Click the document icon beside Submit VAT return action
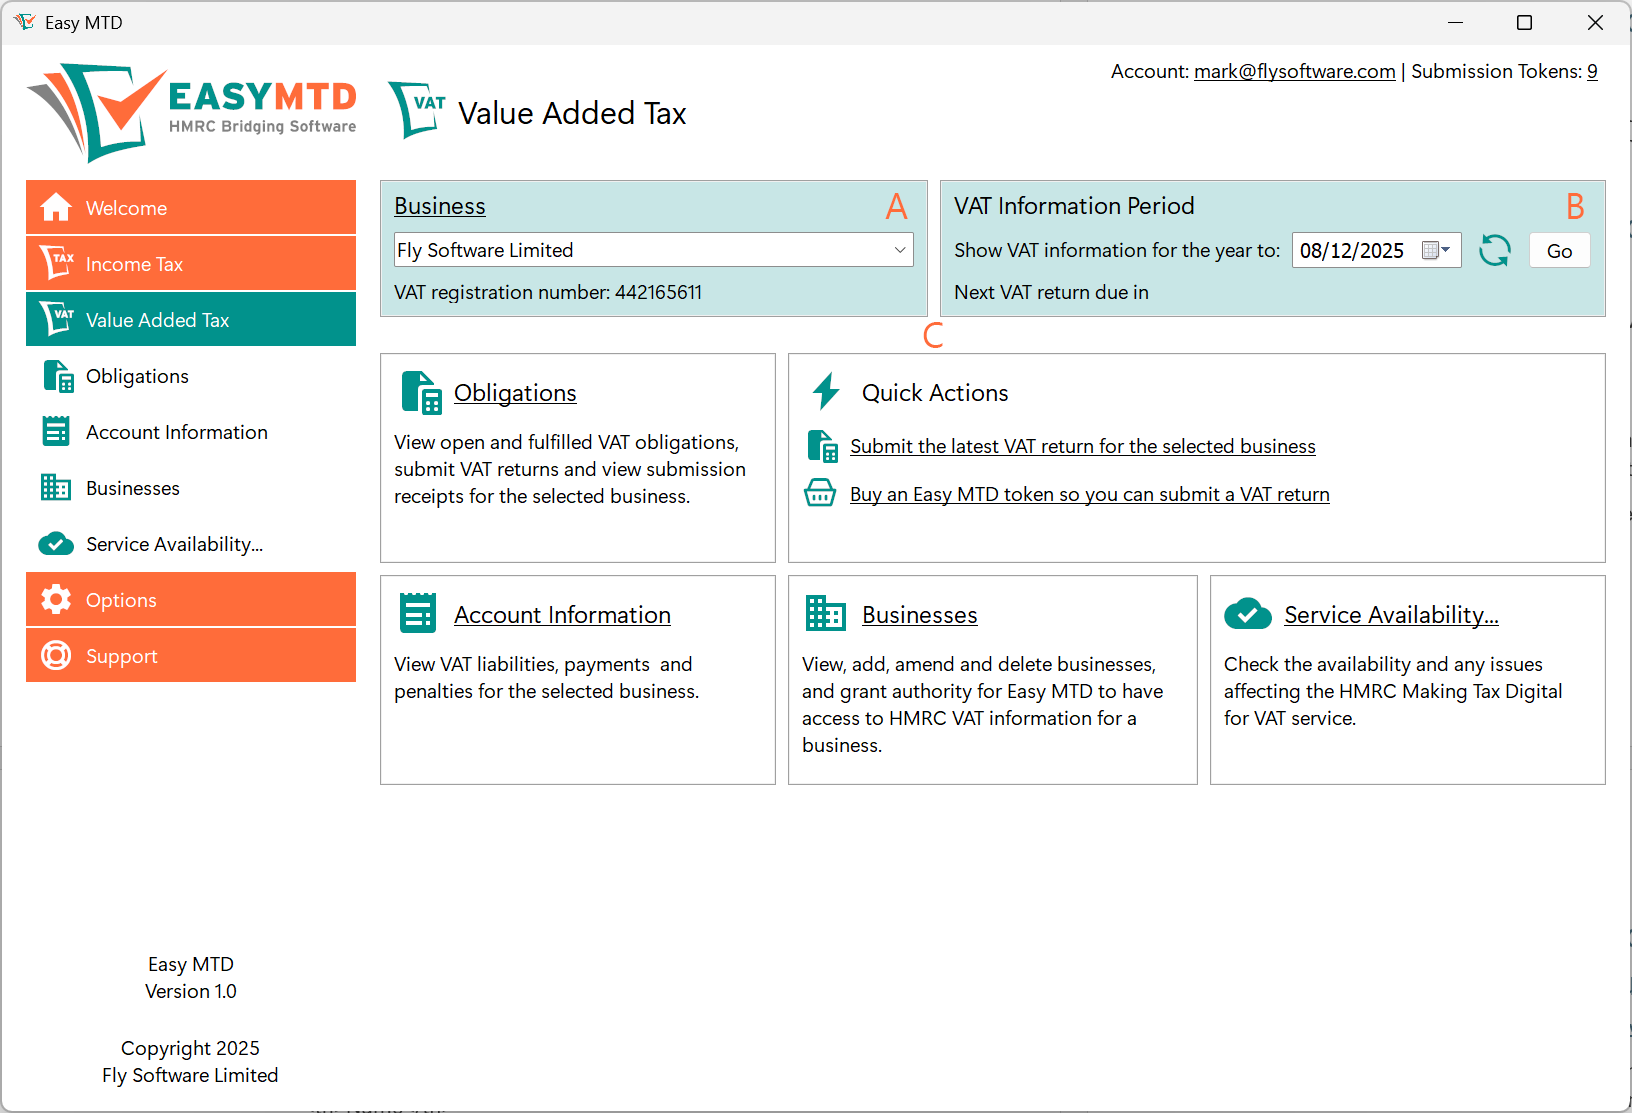 822,446
